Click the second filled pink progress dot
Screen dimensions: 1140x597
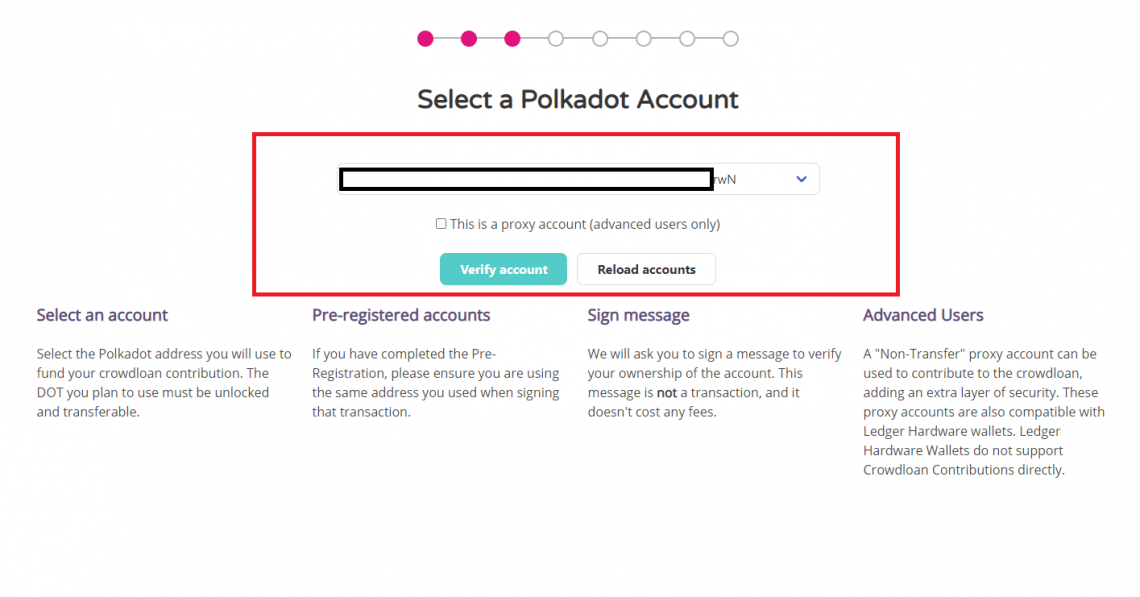pos(469,38)
